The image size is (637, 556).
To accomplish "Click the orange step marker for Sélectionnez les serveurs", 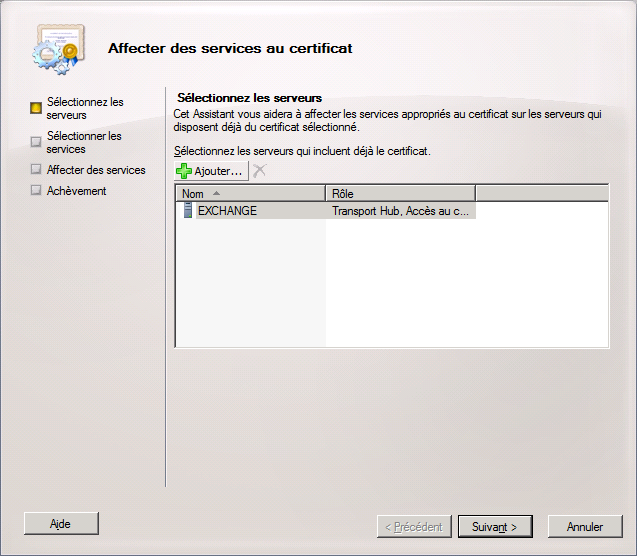I will click(37, 108).
